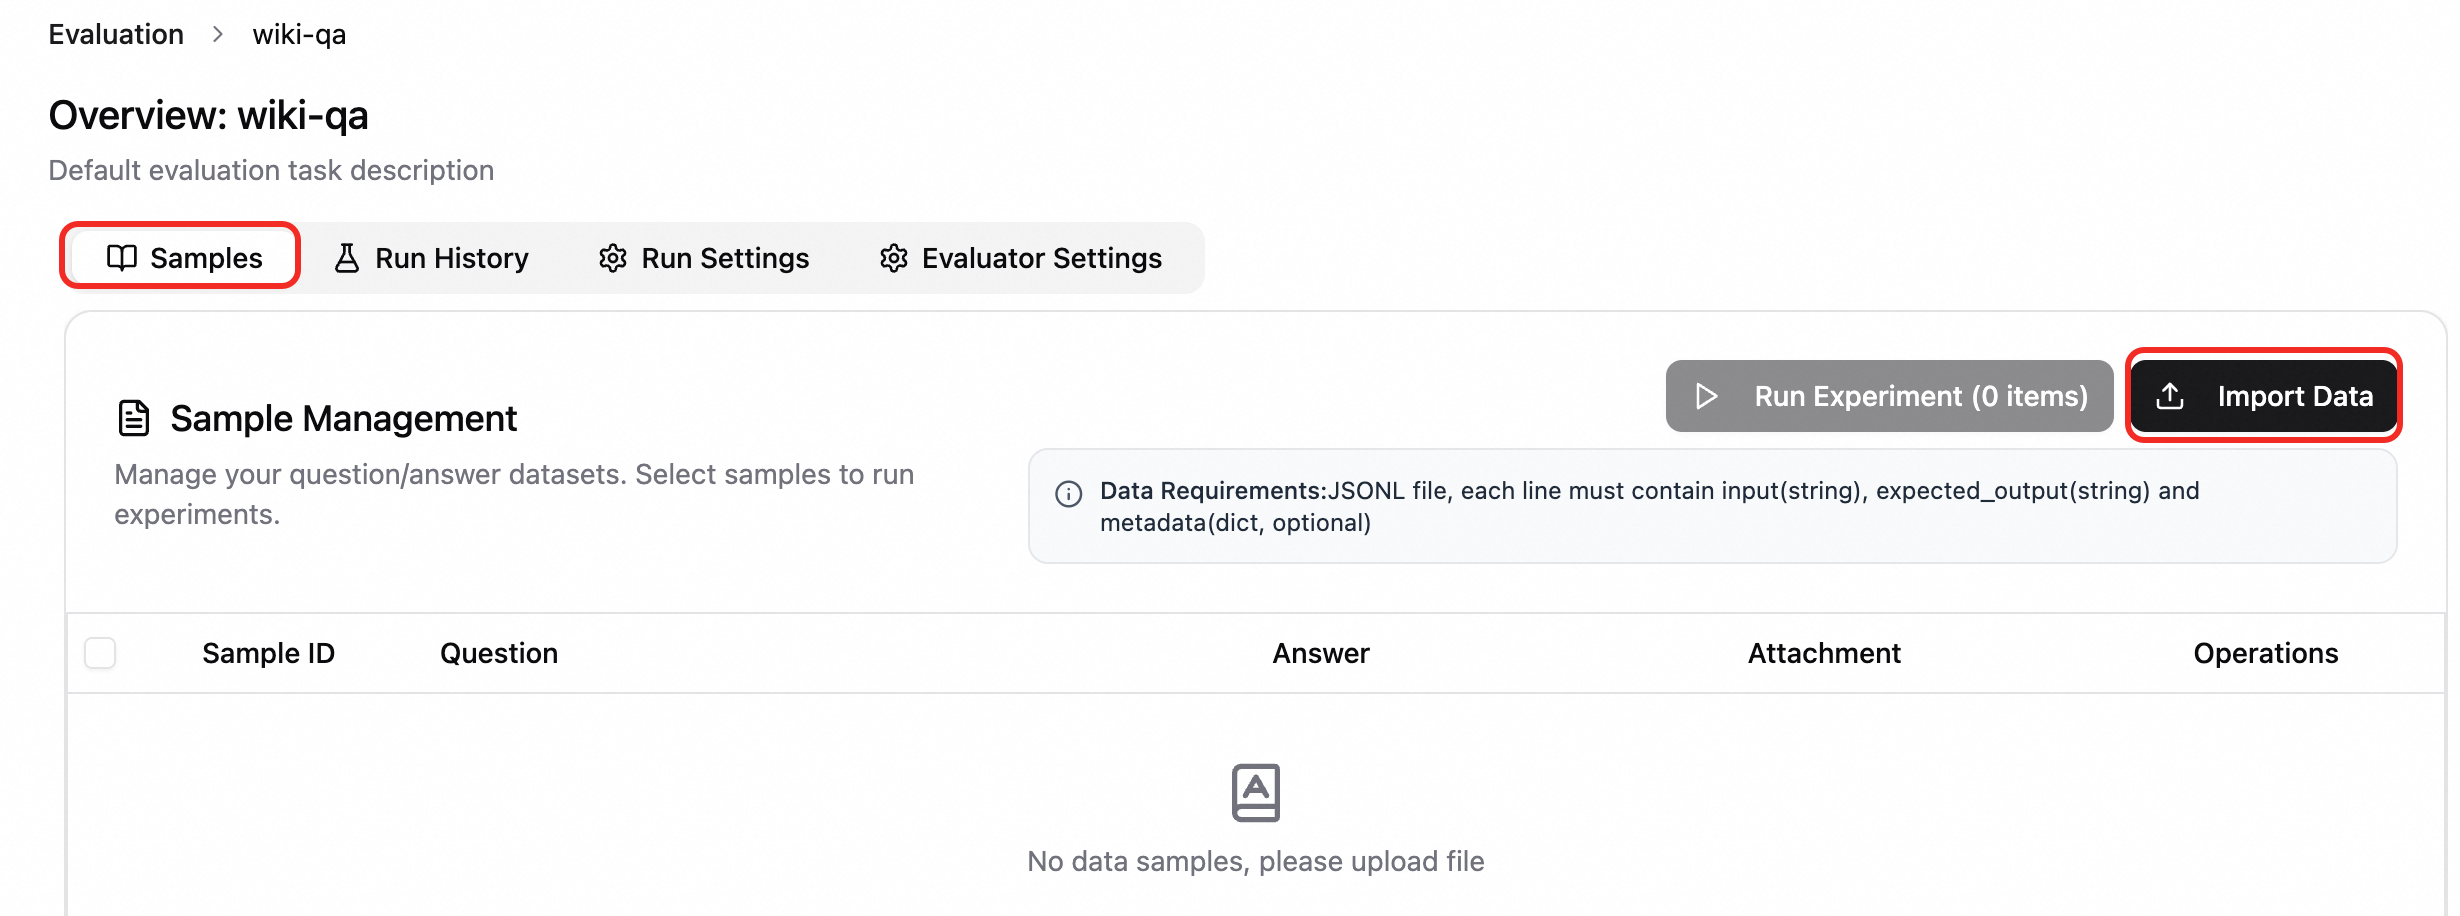
Task: Click the Sample ID column header
Action: click(x=268, y=653)
